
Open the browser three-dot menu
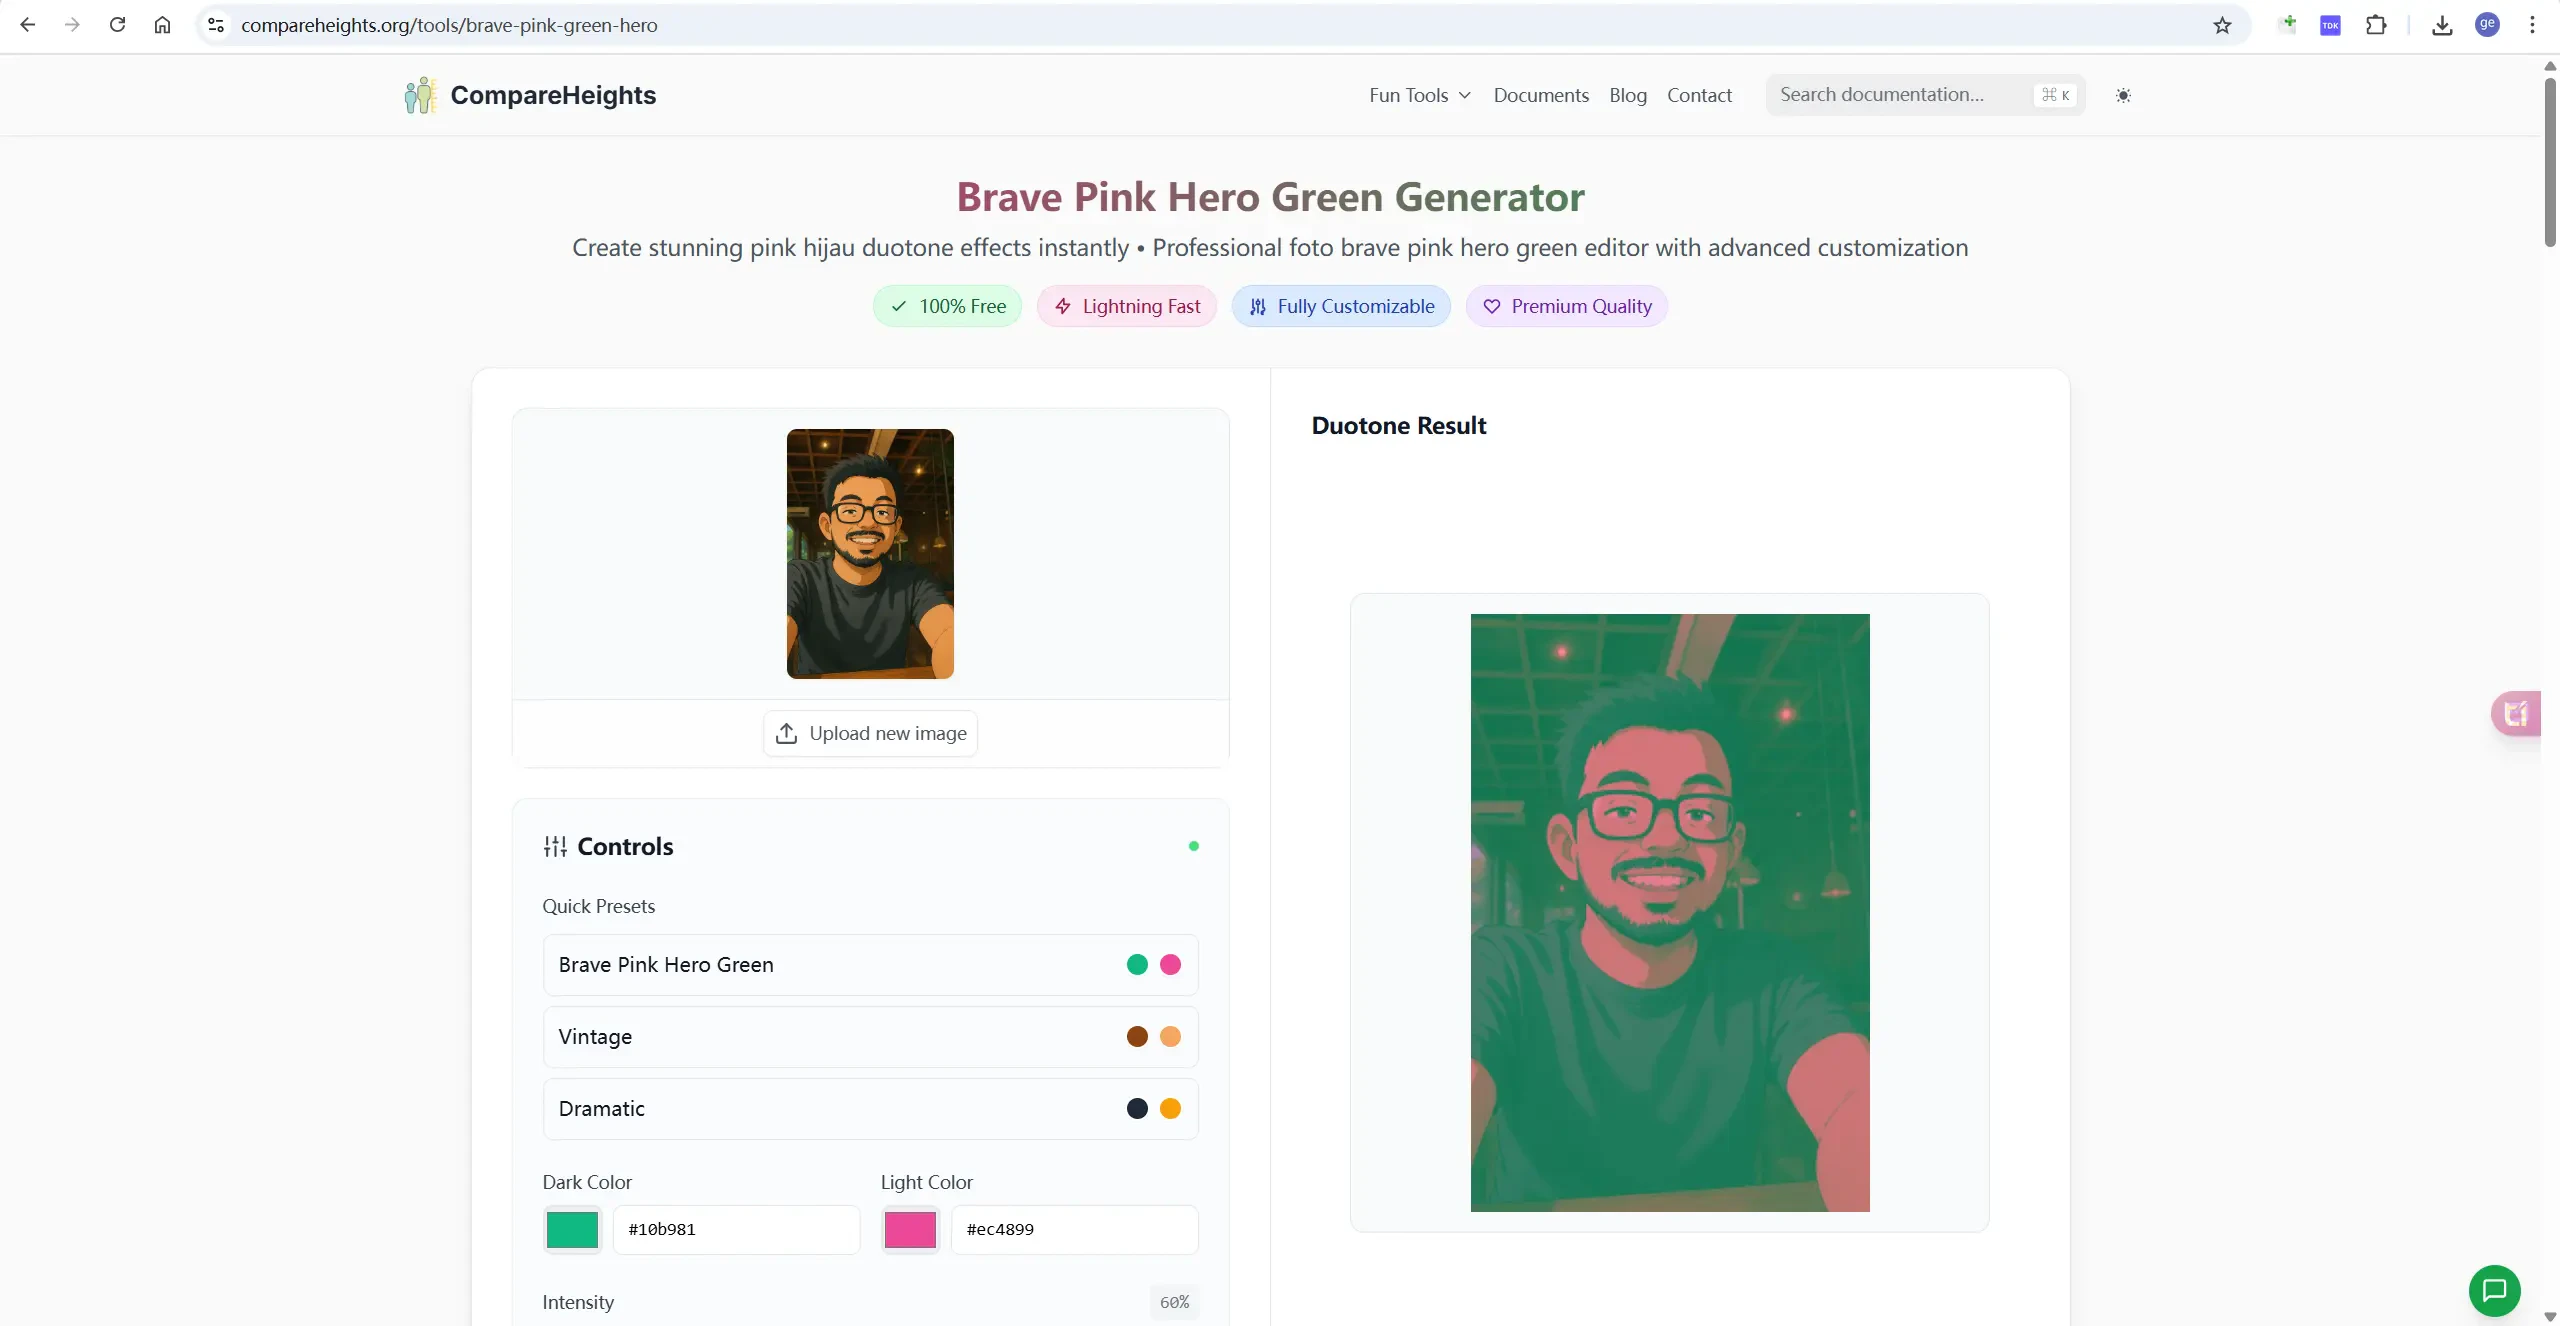pyautogui.click(x=2532, y=25)
